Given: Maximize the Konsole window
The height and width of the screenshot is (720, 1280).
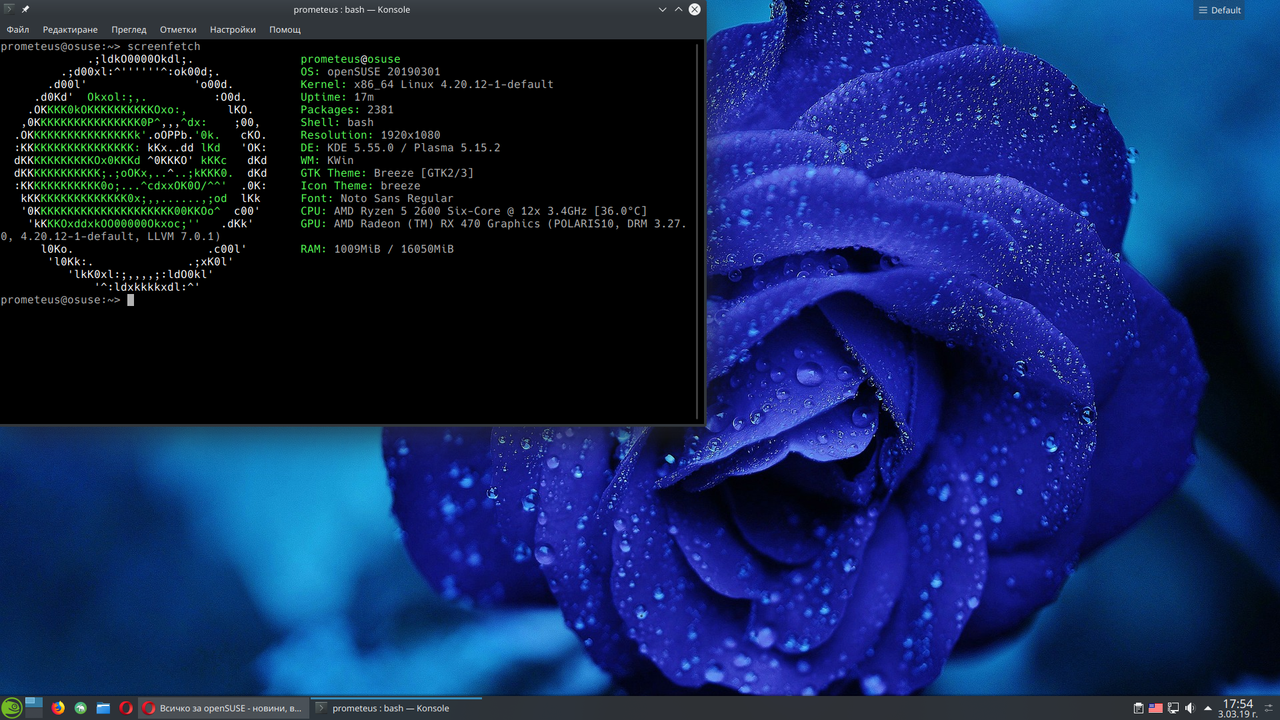Looking at the screenshot, I should (x=678, y=9).
